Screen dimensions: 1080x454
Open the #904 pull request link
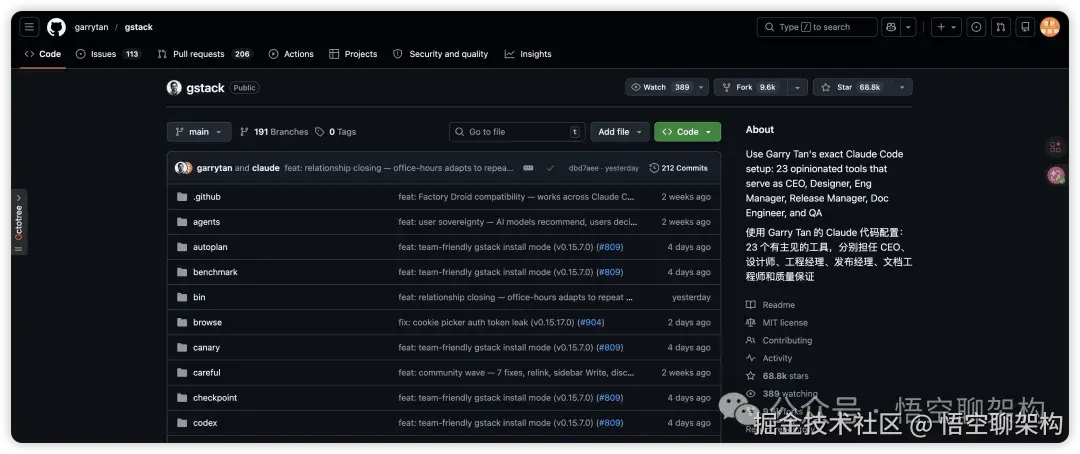pos(590,322)
